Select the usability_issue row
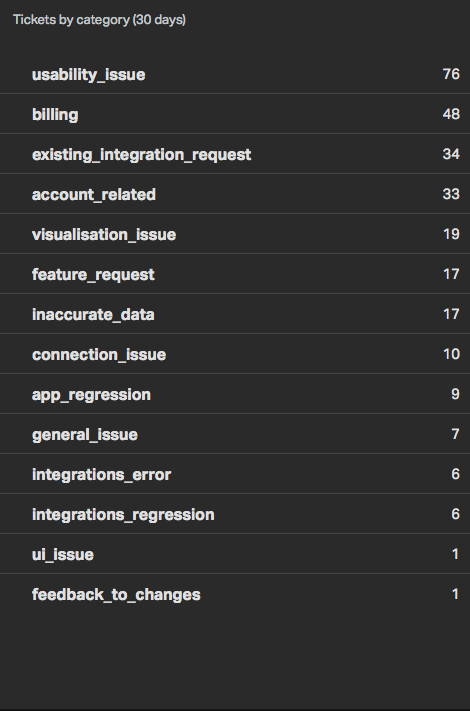The height and width of the screenshot is (711, 470). [235, 74]
